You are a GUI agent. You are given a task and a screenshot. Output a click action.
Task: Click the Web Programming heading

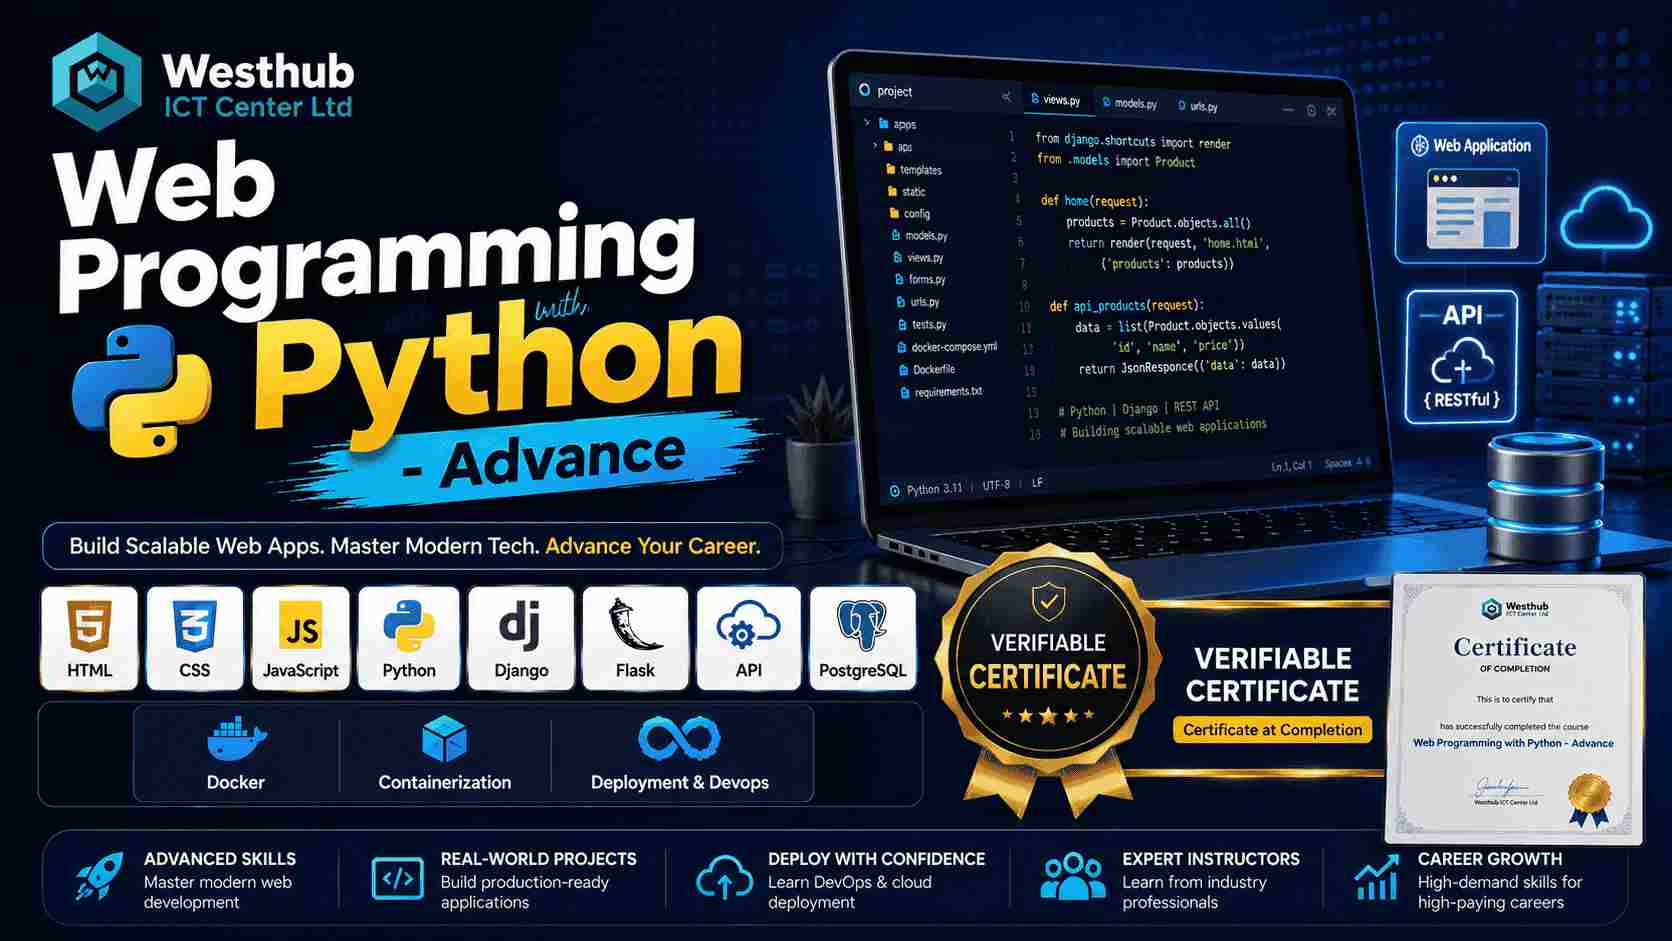(x=374, y=228)
